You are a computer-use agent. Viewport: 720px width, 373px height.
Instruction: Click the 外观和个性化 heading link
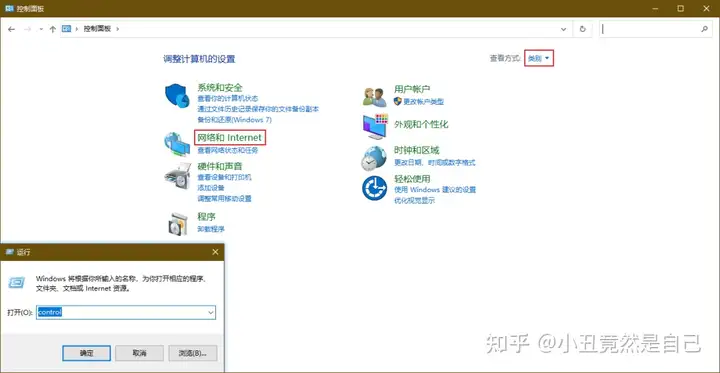(x=421, y=124)
